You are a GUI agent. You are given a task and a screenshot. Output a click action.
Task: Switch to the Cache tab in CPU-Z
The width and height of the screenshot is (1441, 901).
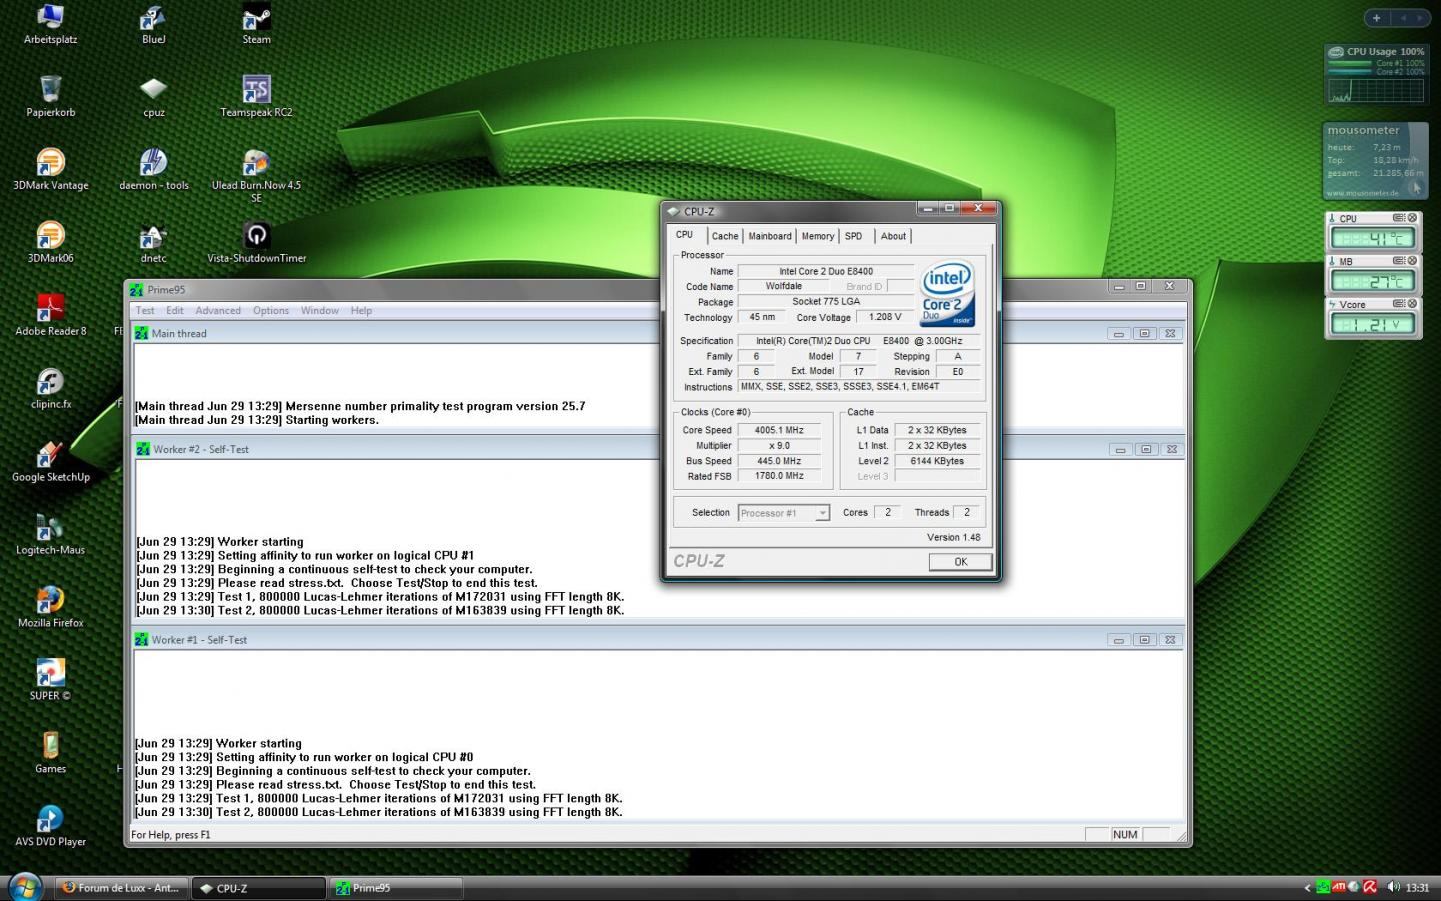725,236
